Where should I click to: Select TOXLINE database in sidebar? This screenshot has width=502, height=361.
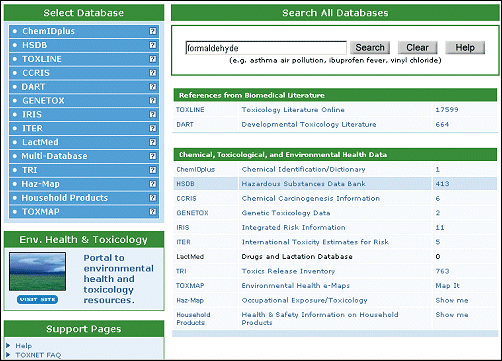pos(42,59)
